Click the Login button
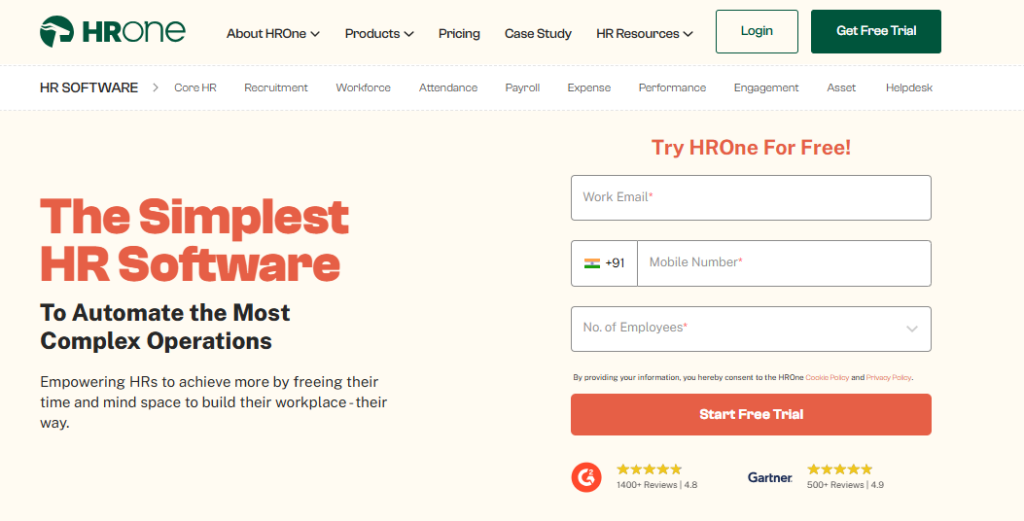Screen dimensions: 1024x521 pyautogui.click(x=757, y=31)
